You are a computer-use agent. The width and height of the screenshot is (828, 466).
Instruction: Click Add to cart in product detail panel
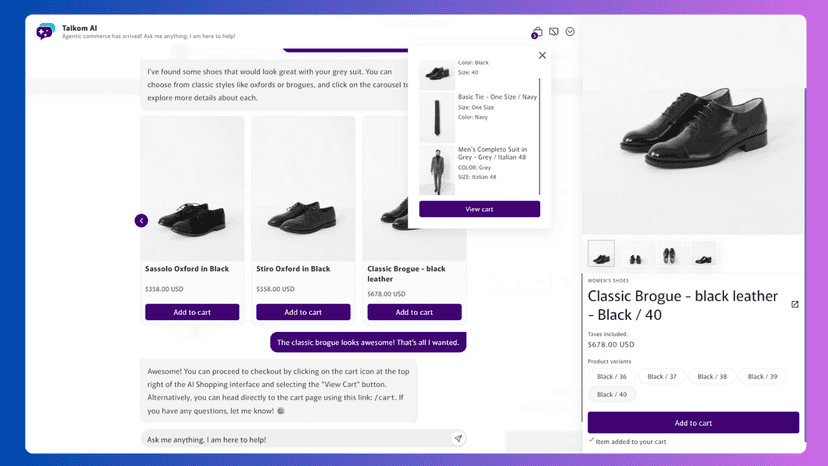693,423
